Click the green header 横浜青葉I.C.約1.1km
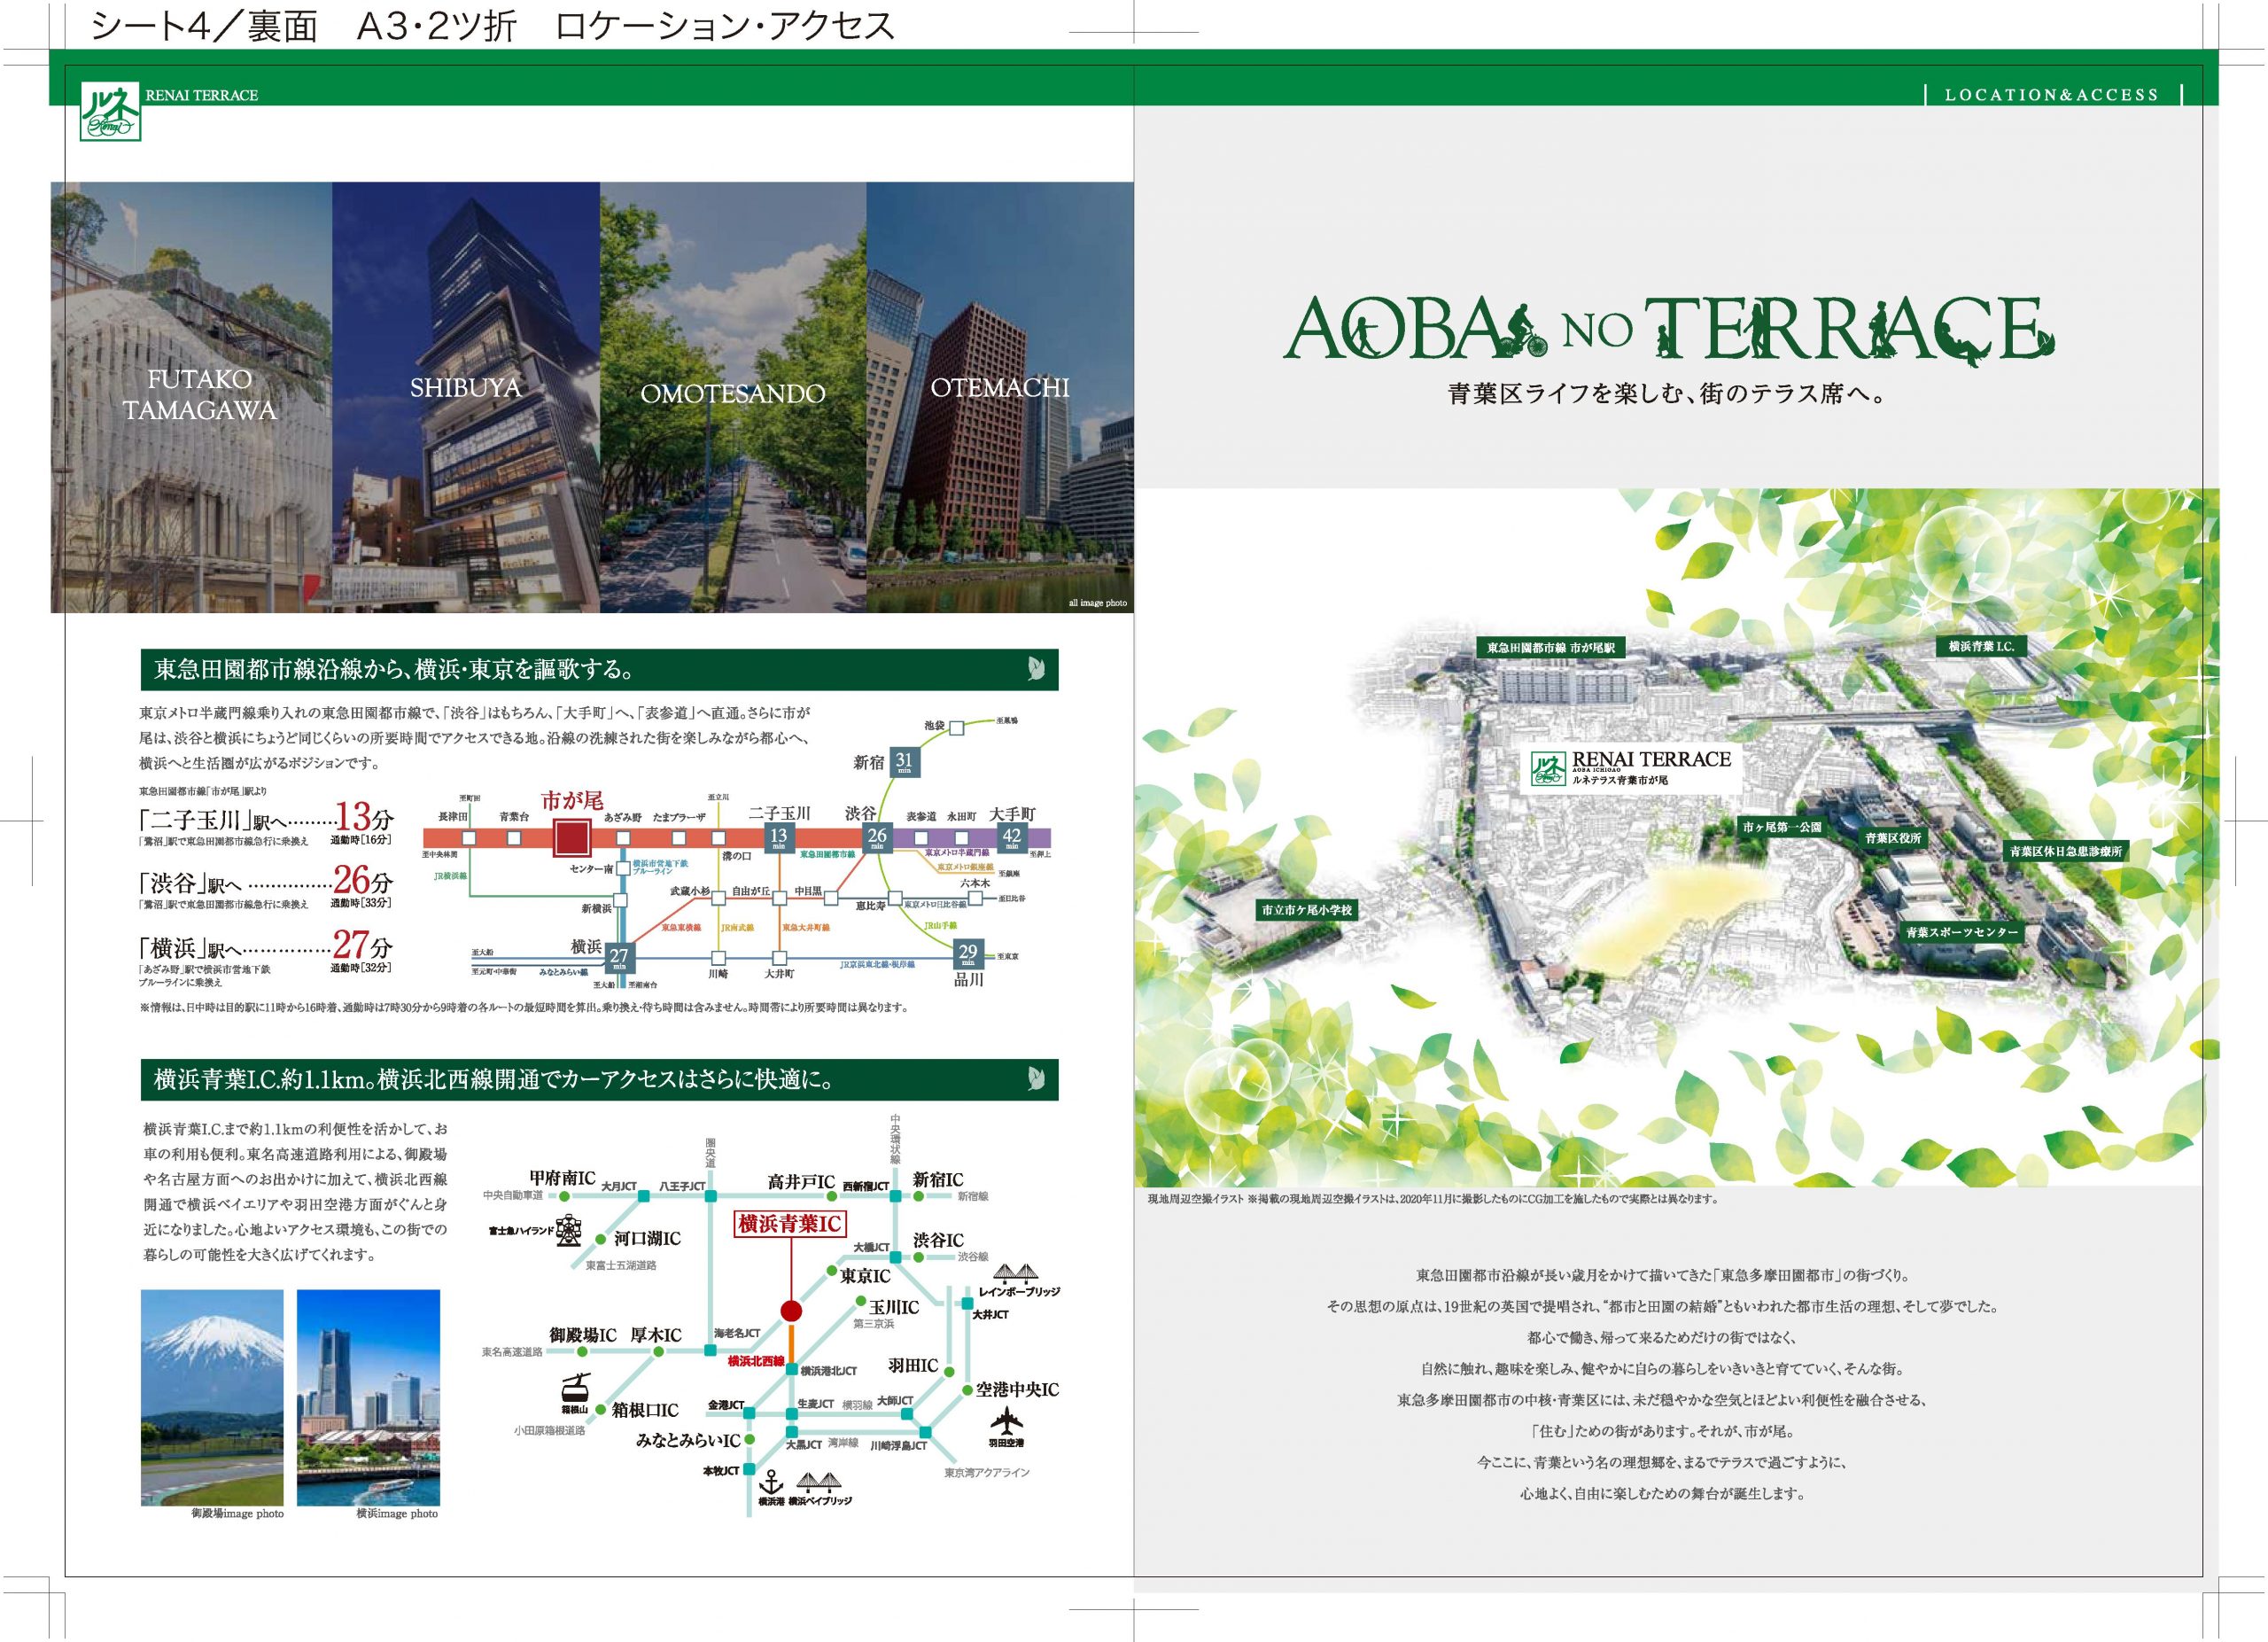Screen dimensions: 2268x1642 tap(600, 1080)
